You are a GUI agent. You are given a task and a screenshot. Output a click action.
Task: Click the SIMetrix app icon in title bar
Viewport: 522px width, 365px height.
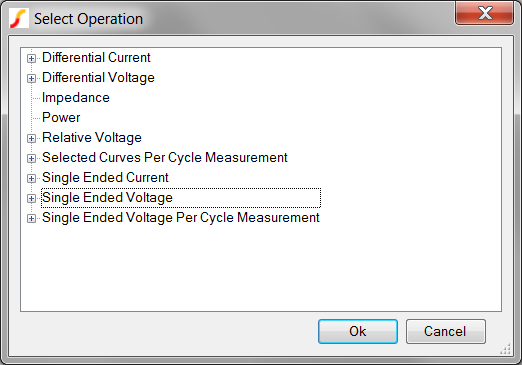[19, 19]
